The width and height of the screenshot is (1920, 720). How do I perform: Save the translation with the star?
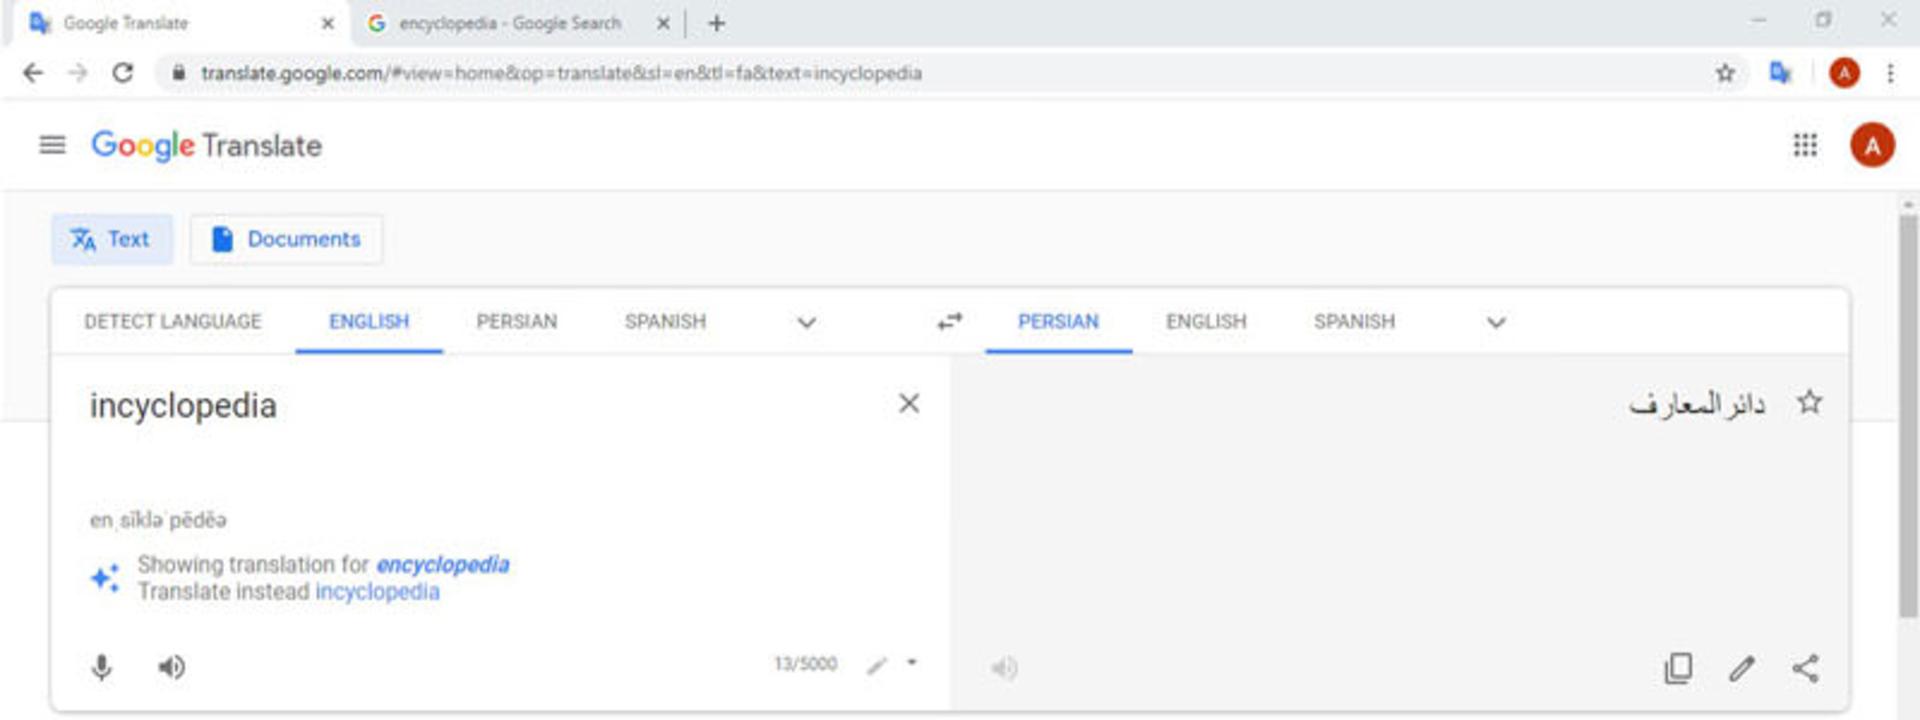tap(1809, 403)
